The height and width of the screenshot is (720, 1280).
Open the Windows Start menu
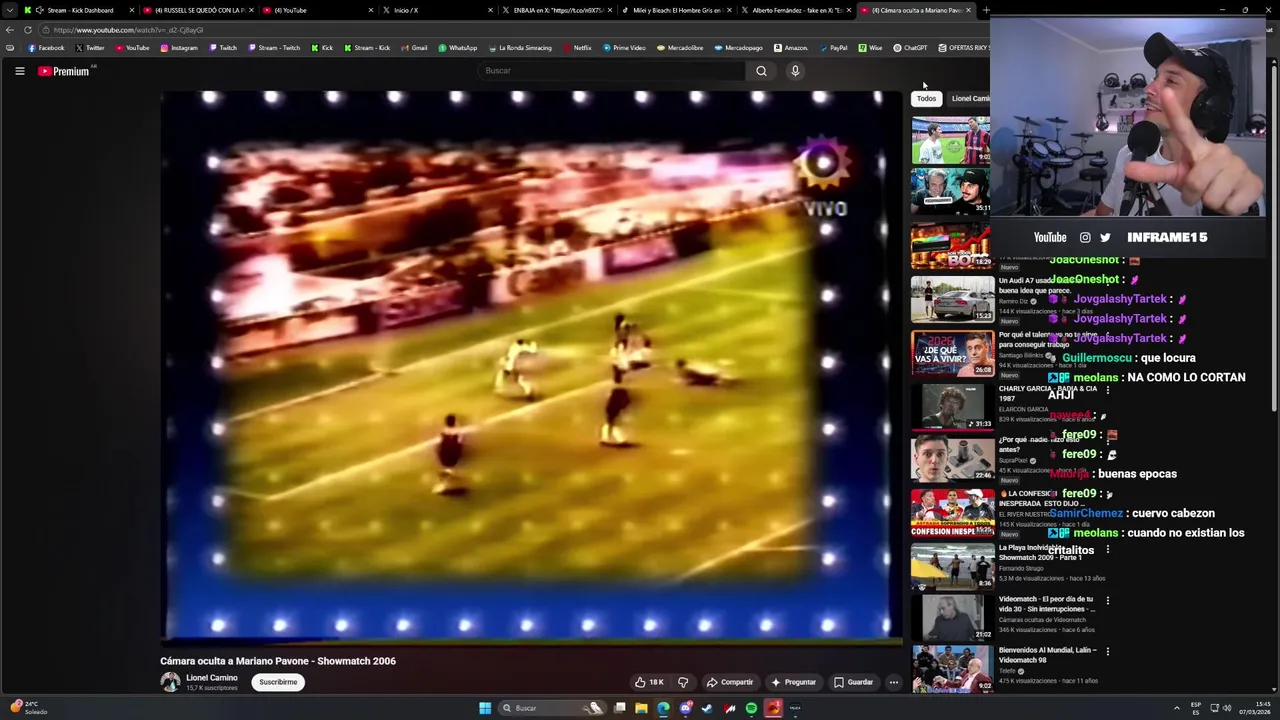click(x=485, y=708)
